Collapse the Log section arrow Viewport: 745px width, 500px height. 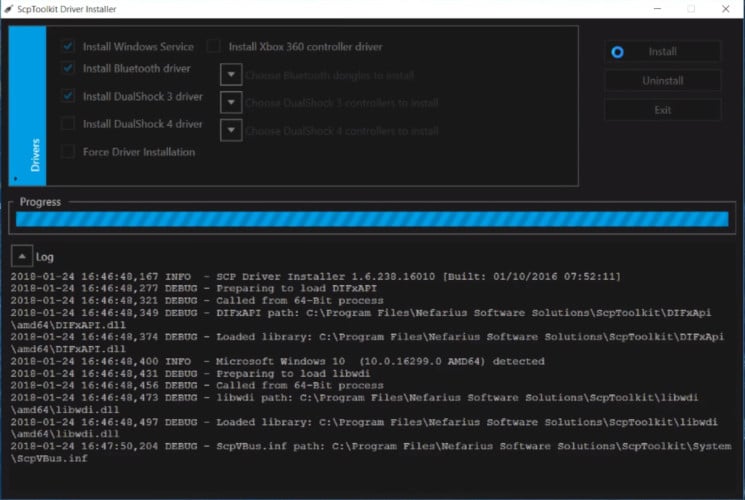click(x=22, y=257)
